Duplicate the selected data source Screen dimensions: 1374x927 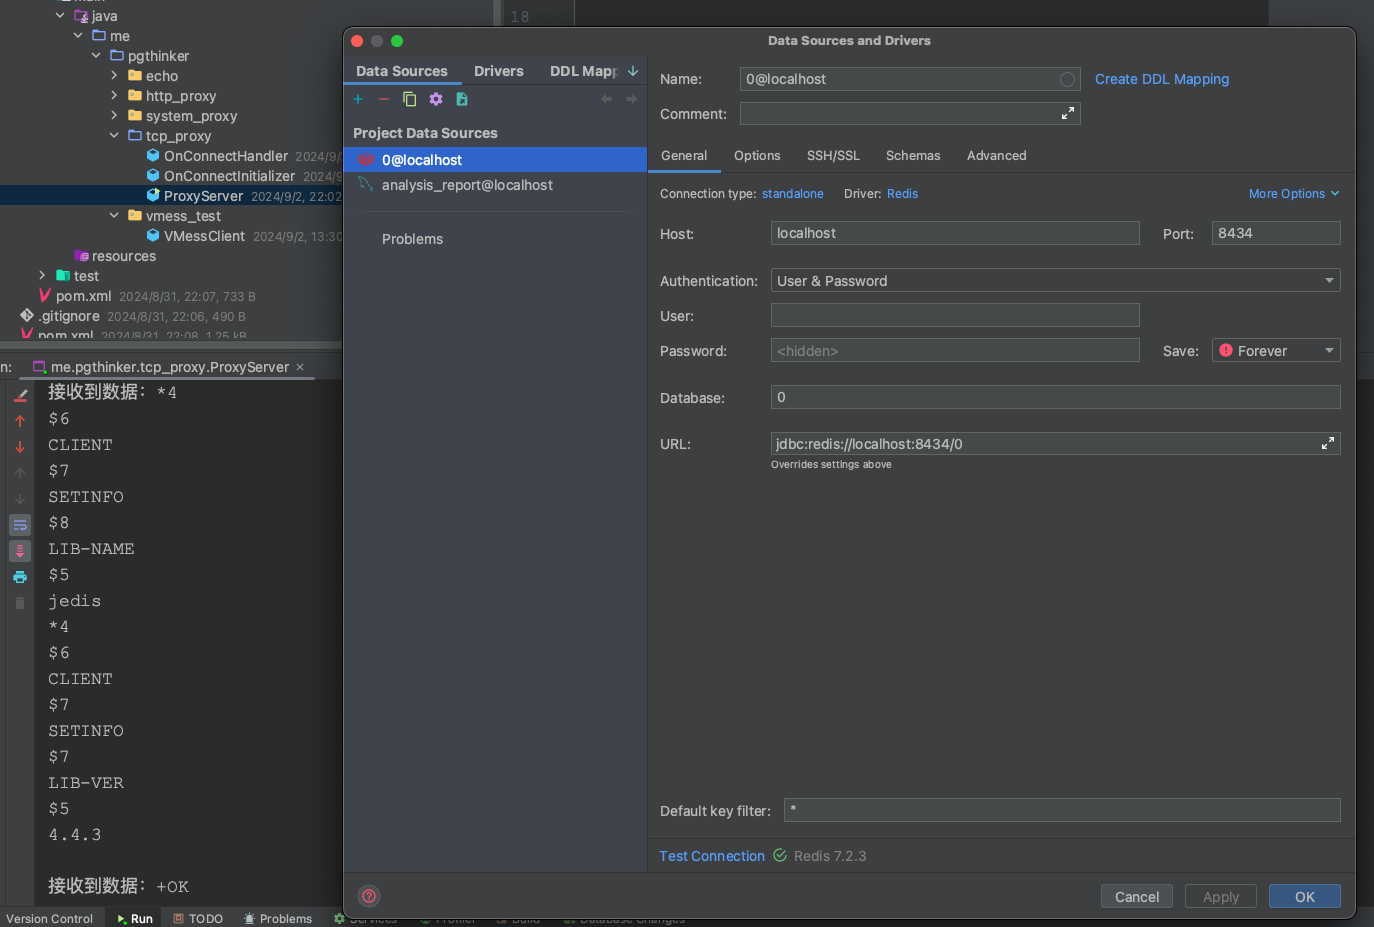pos(409,99)
